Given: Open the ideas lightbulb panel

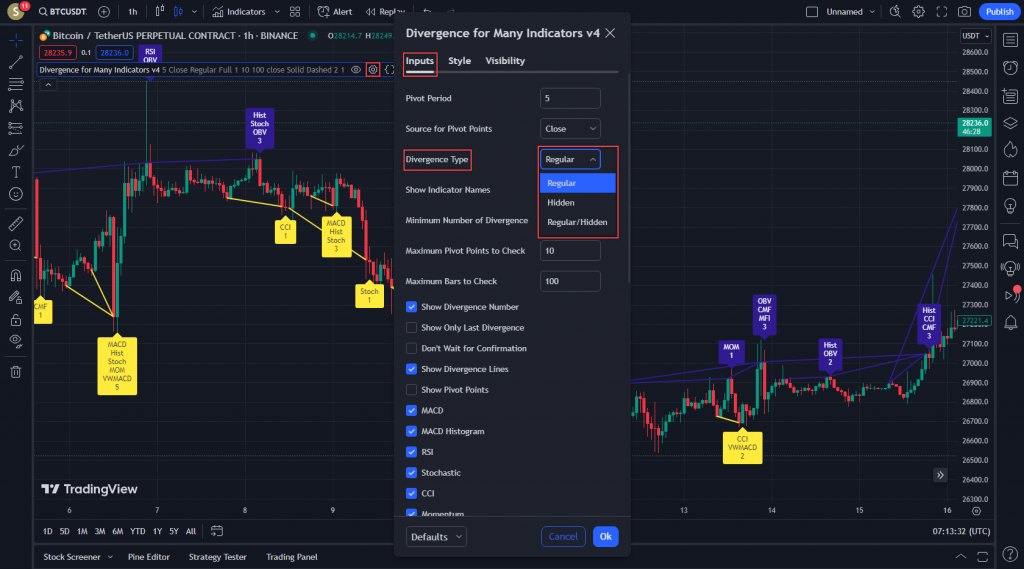Looking at the screenshot, I should (1010, 206).
